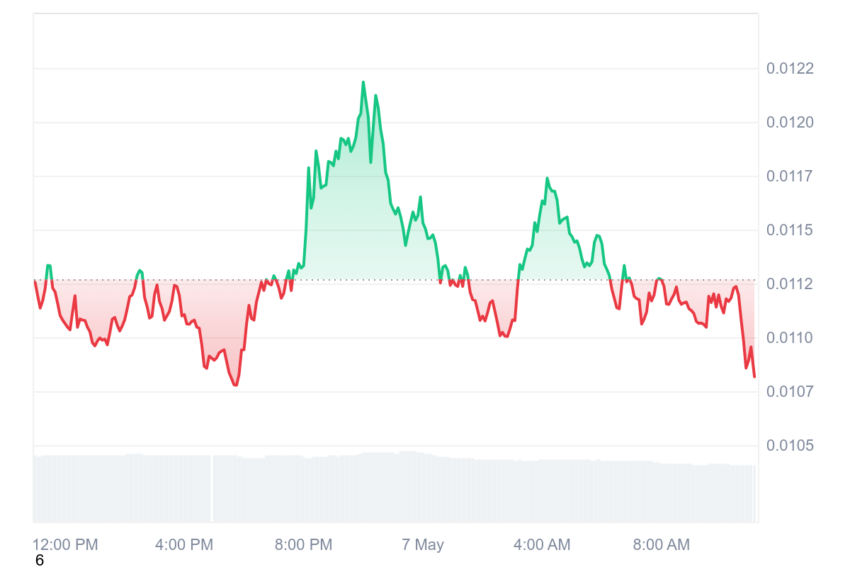
Task: Click the second green peak near 4 AM
Action: click(547, 178)
